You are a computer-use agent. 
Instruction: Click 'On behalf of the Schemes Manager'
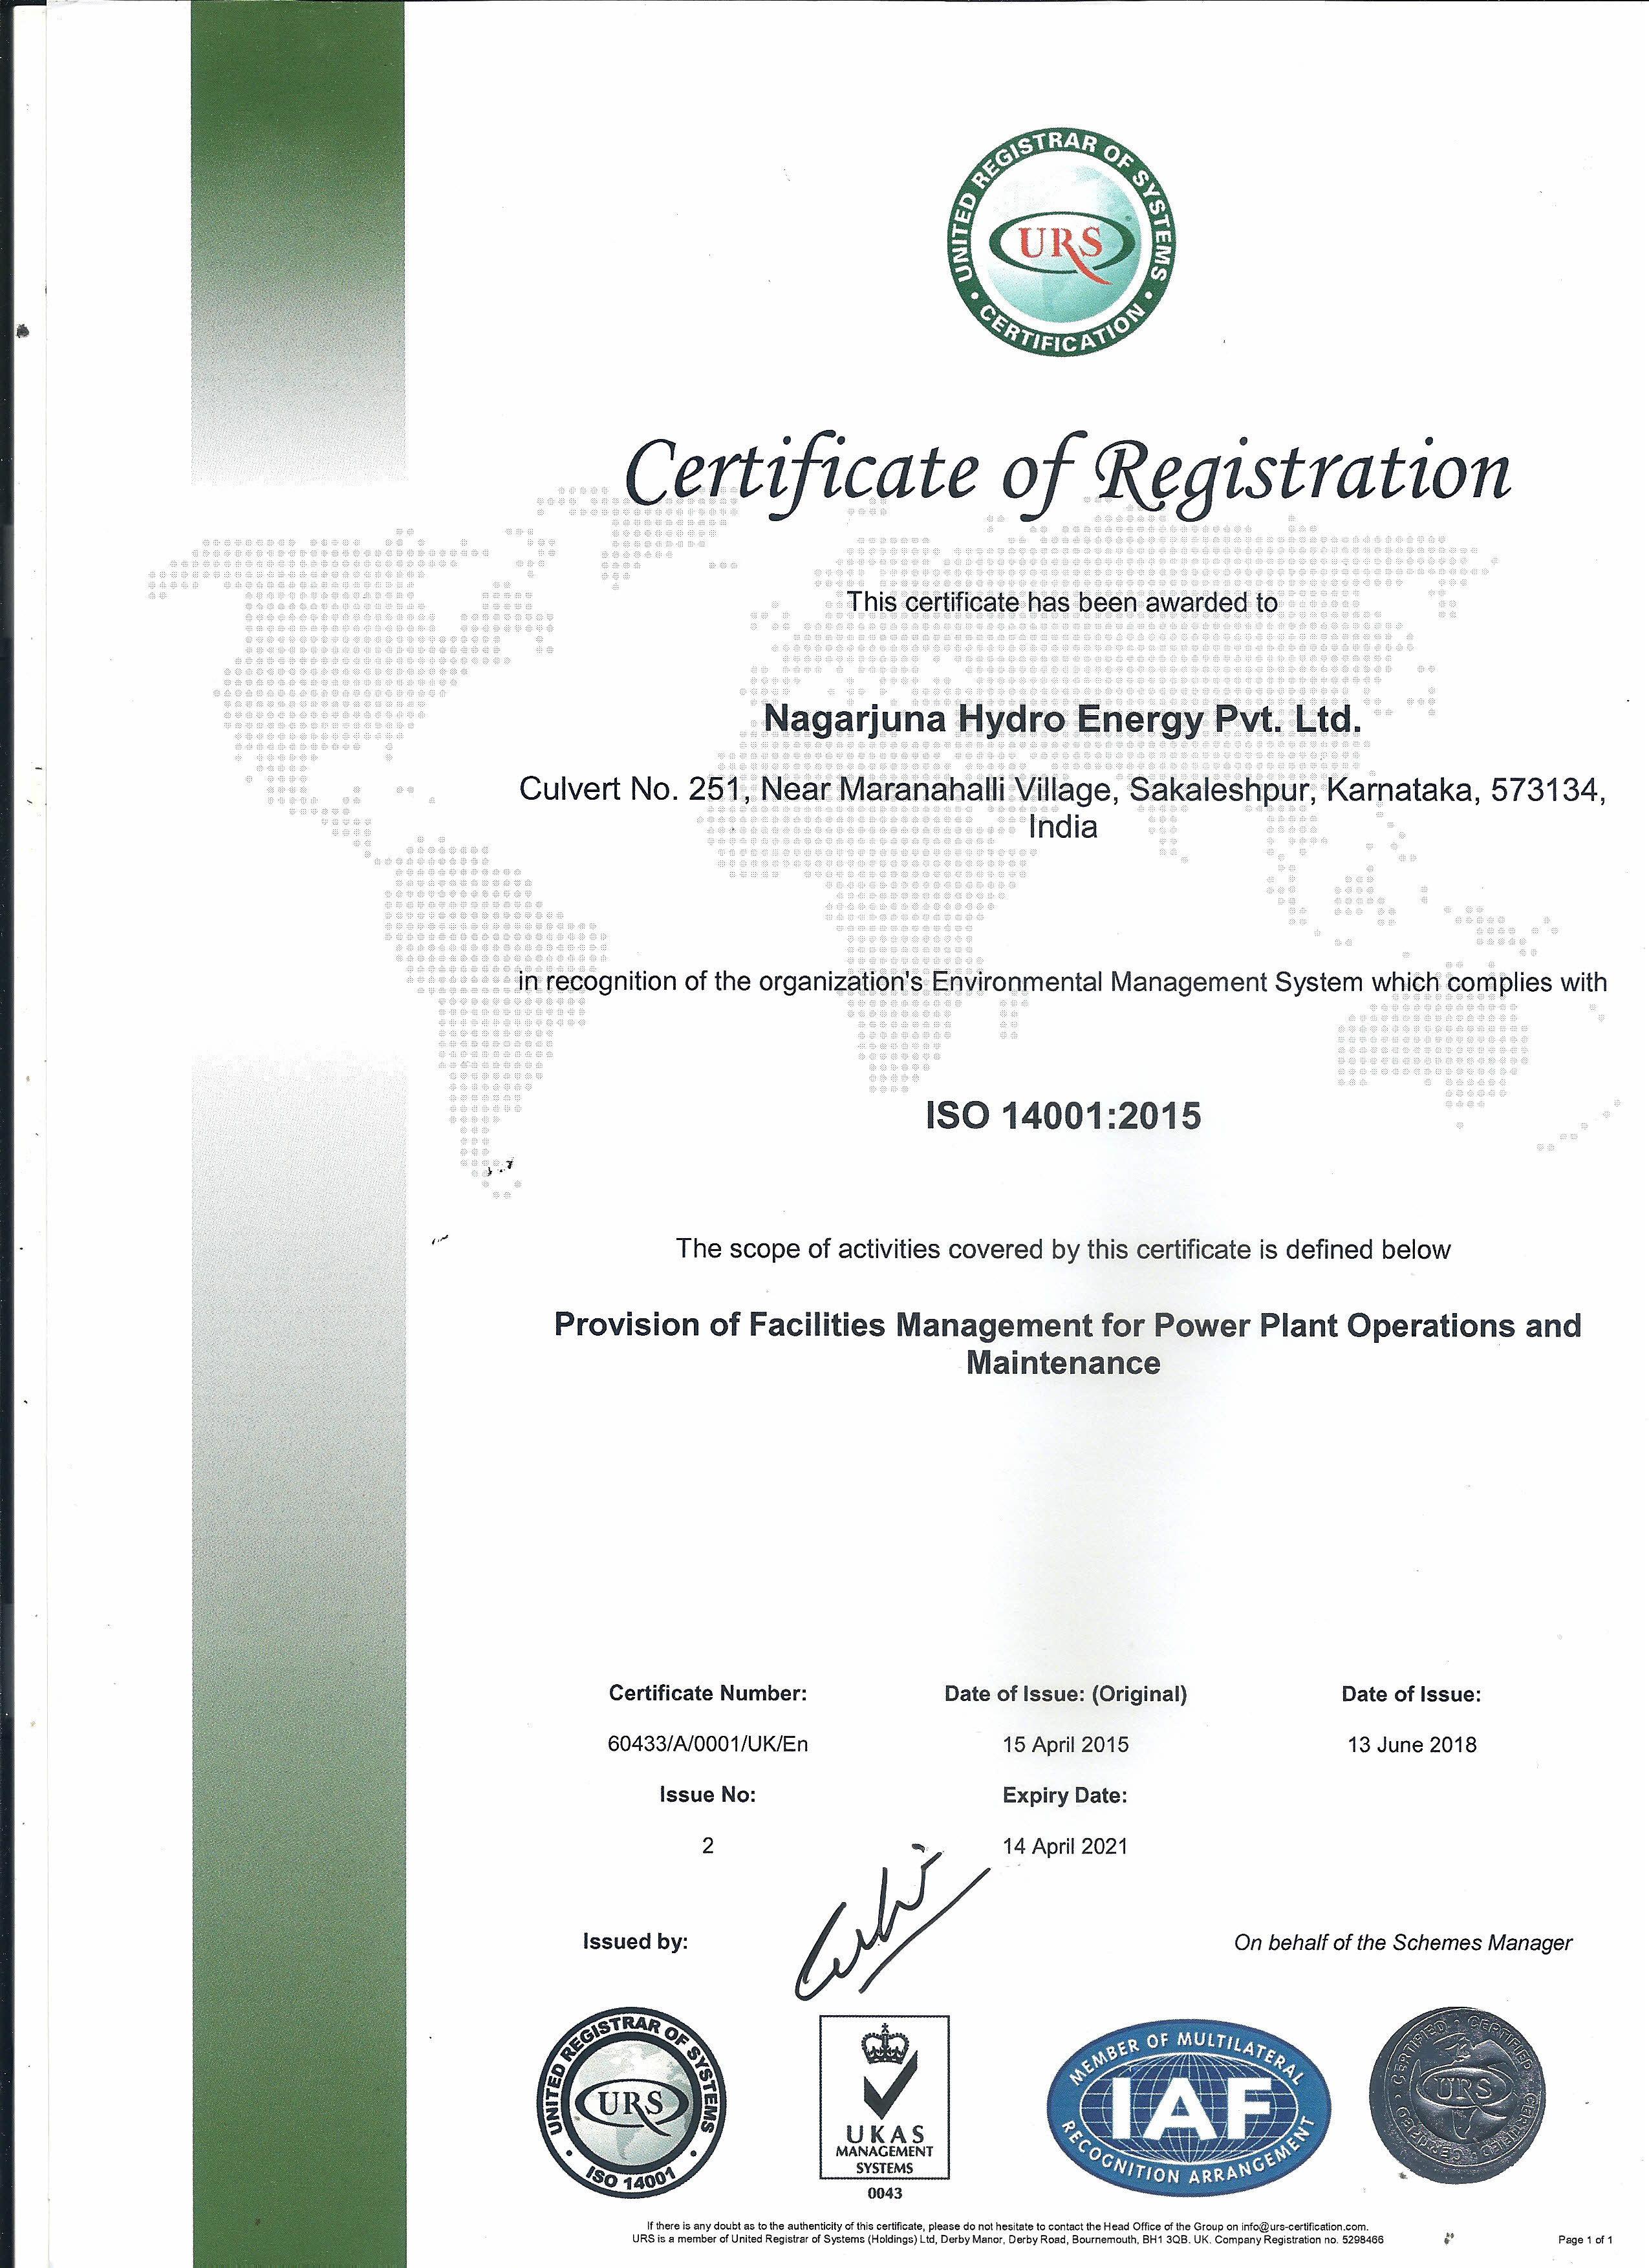tap(1403, 1943)
